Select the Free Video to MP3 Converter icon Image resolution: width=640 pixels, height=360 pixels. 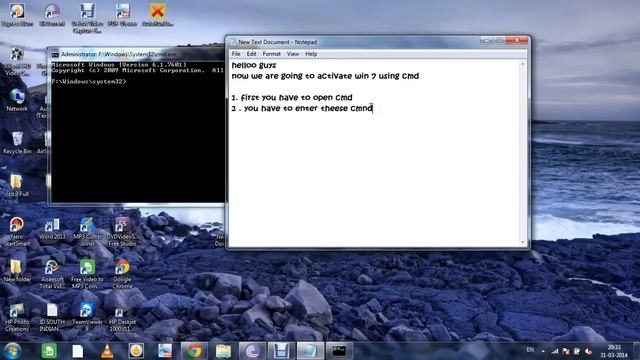87,274
